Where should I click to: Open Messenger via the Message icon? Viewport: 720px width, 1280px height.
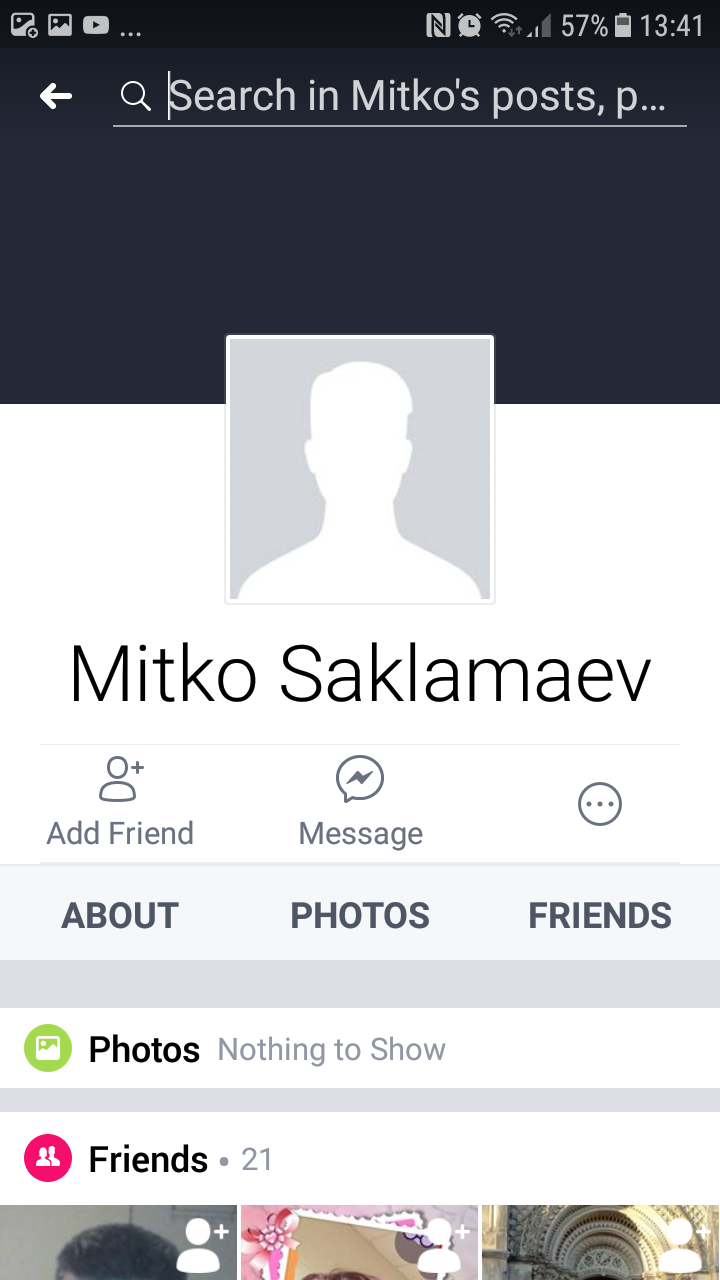[360, 779]
